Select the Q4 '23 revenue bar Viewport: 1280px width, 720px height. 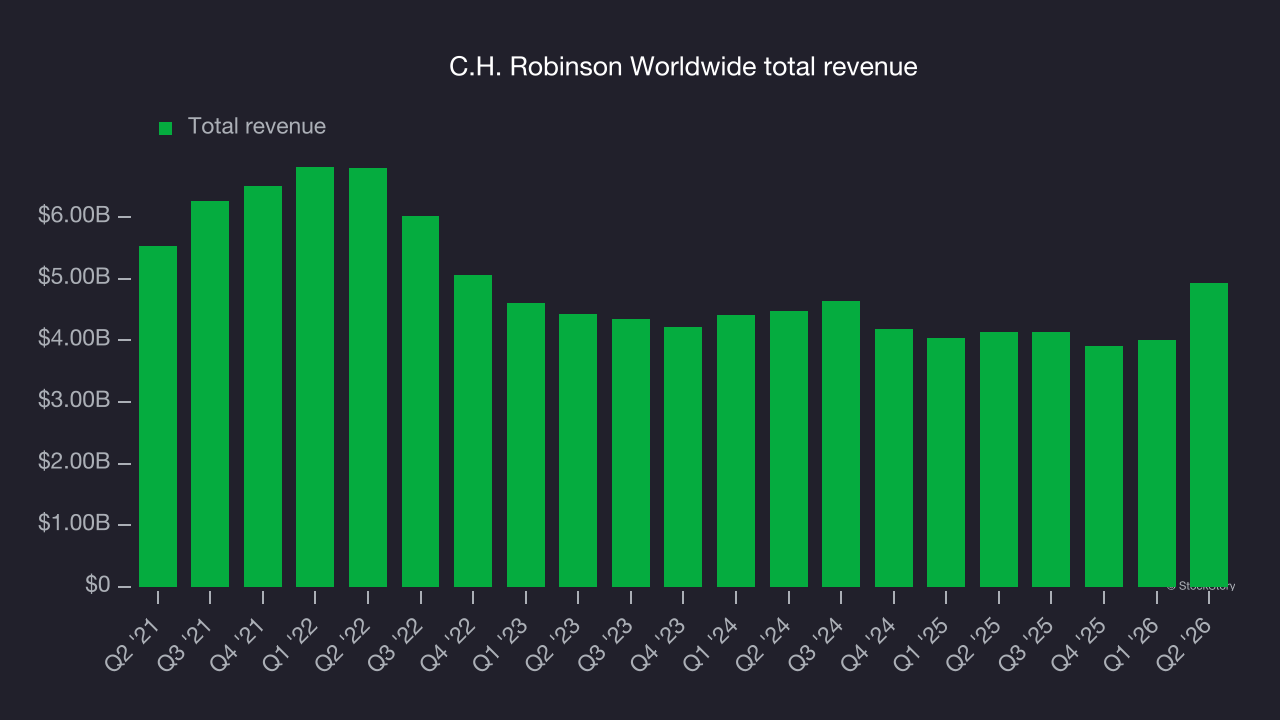pyautogui.click(x=683, y=457)
